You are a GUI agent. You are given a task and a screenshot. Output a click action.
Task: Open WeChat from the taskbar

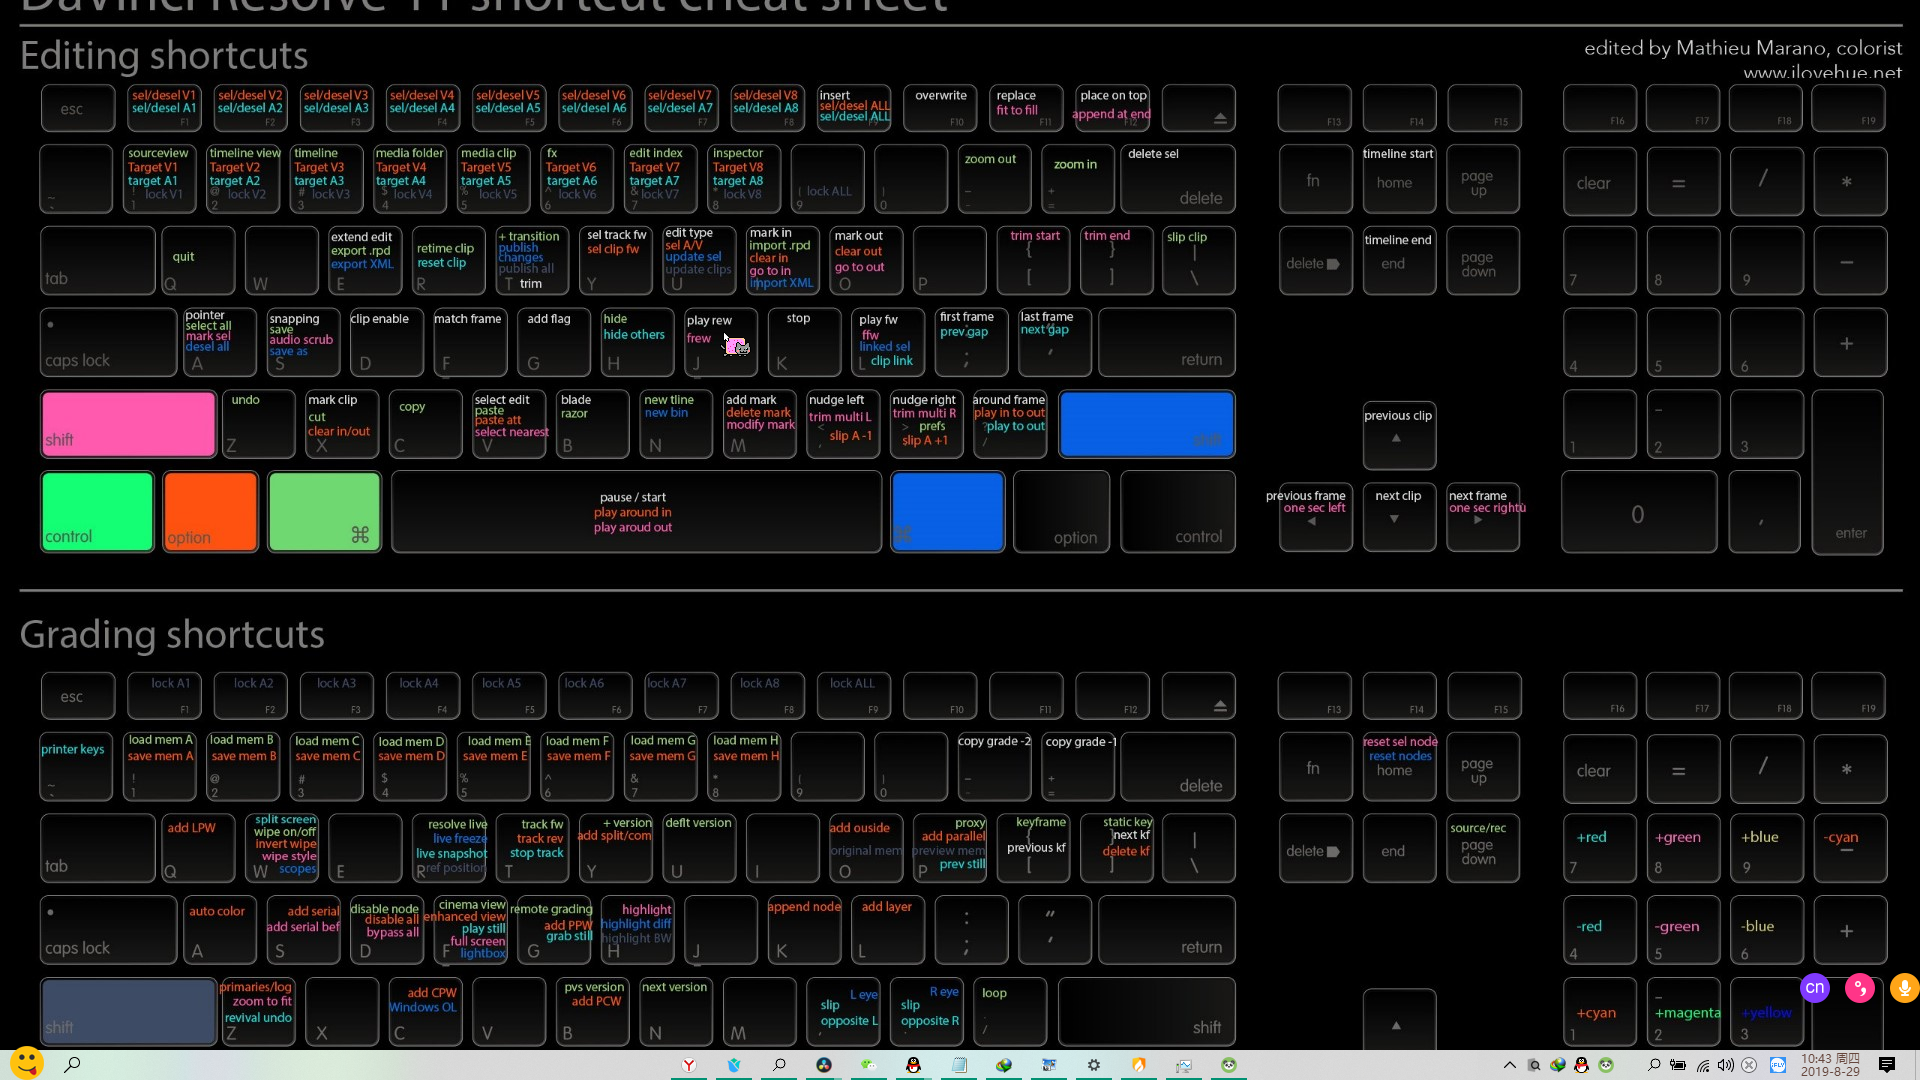coord(869,1065)
